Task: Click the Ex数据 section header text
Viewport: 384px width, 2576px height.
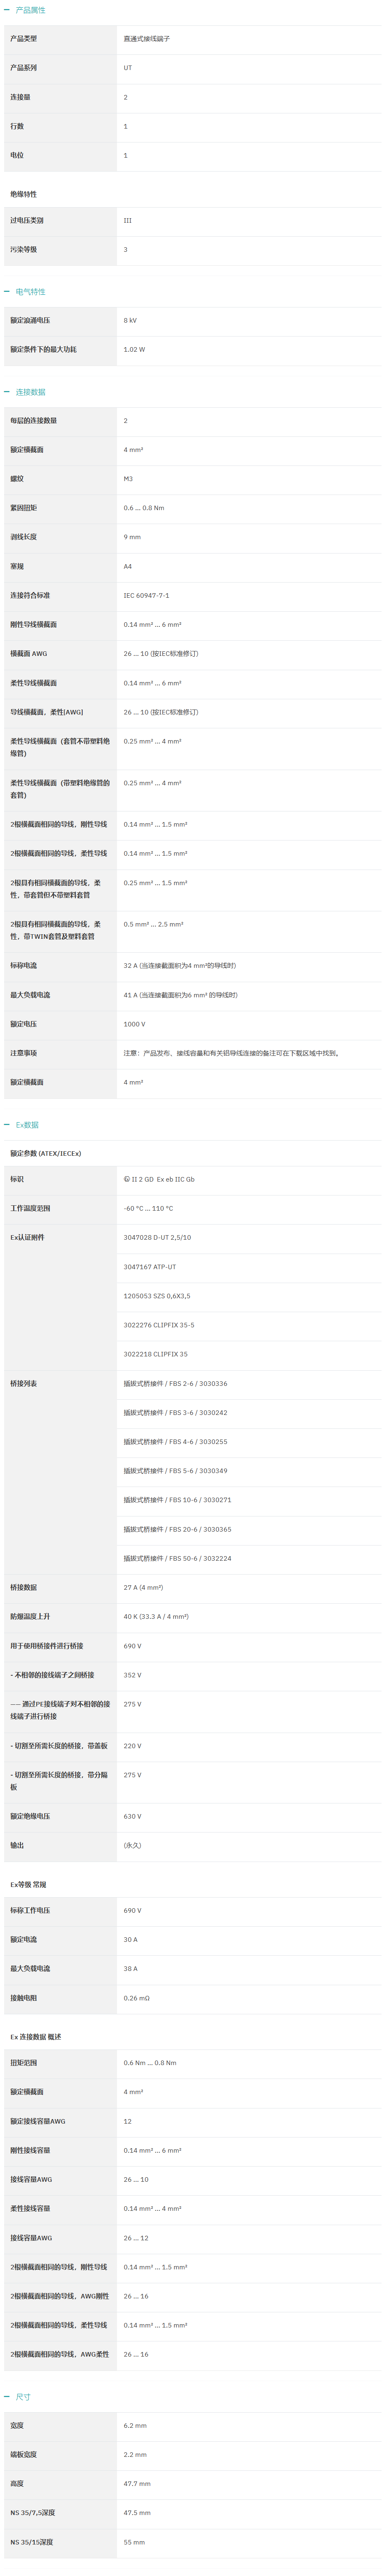Action: pos(27,1125)
